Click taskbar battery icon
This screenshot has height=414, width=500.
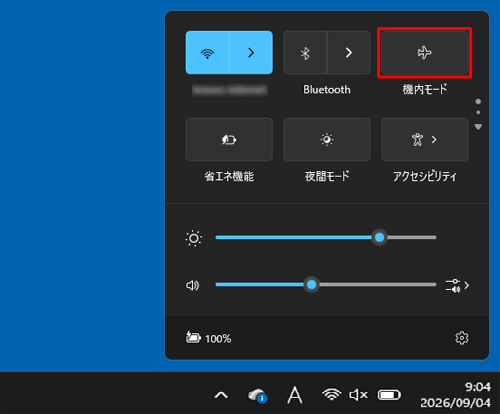pos(389,395)
